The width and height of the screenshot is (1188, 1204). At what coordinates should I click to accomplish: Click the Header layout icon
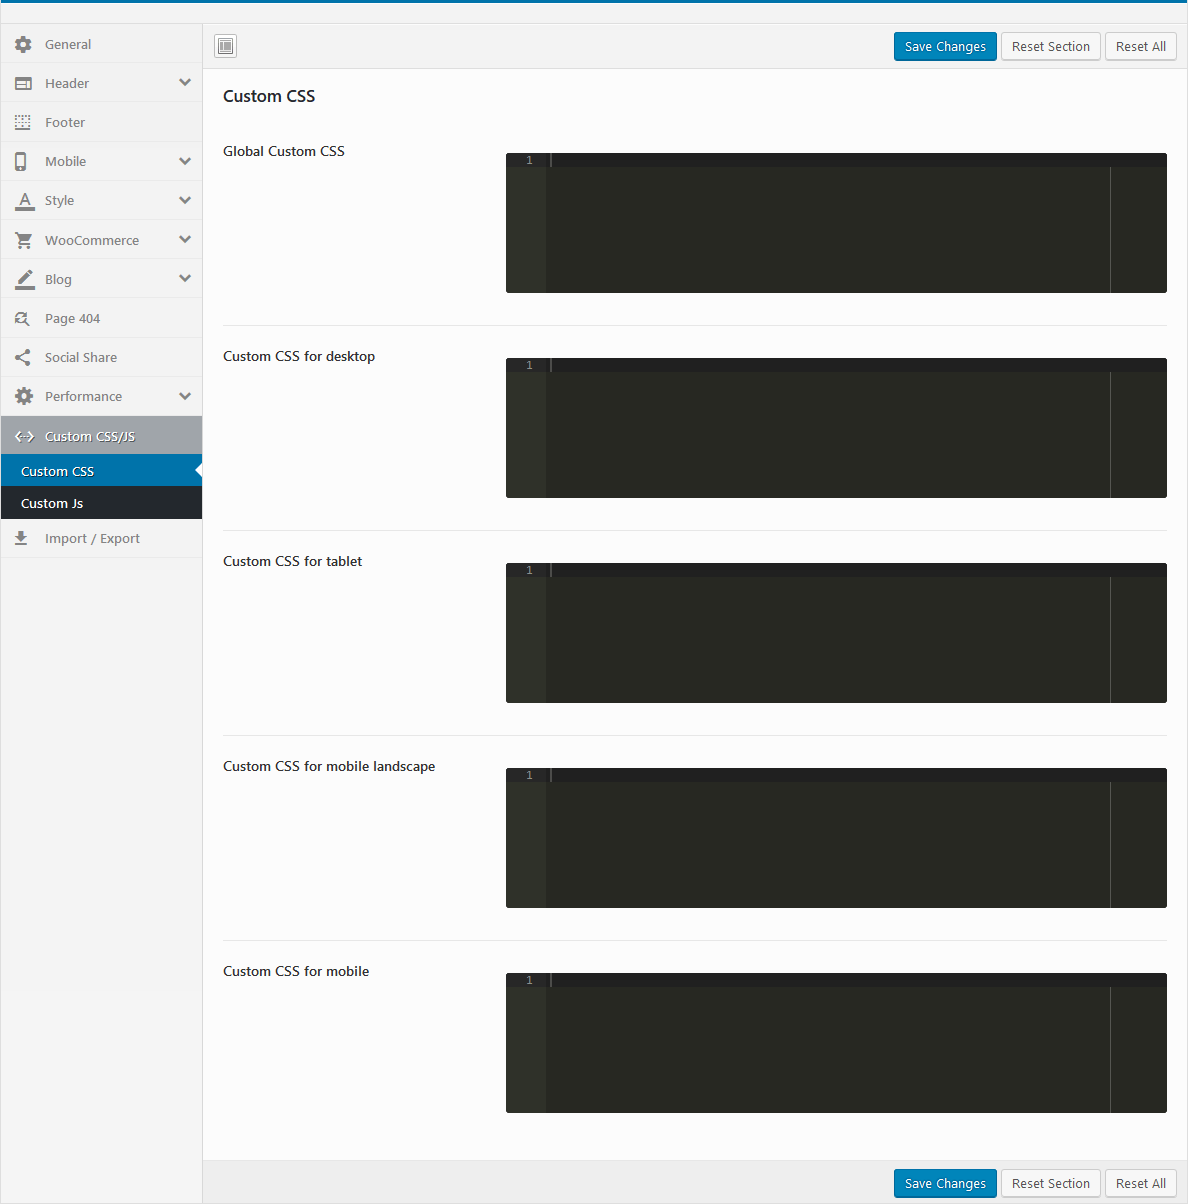23,83
